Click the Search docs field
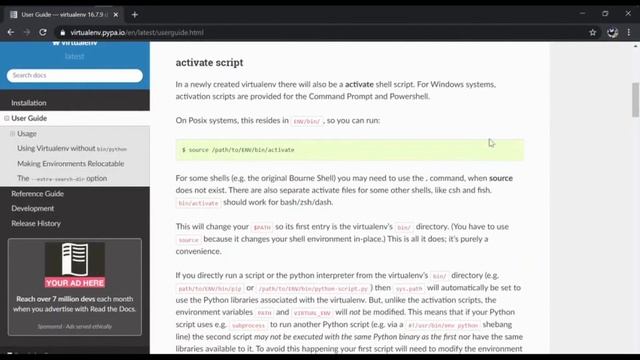 (x=75, y=76)
